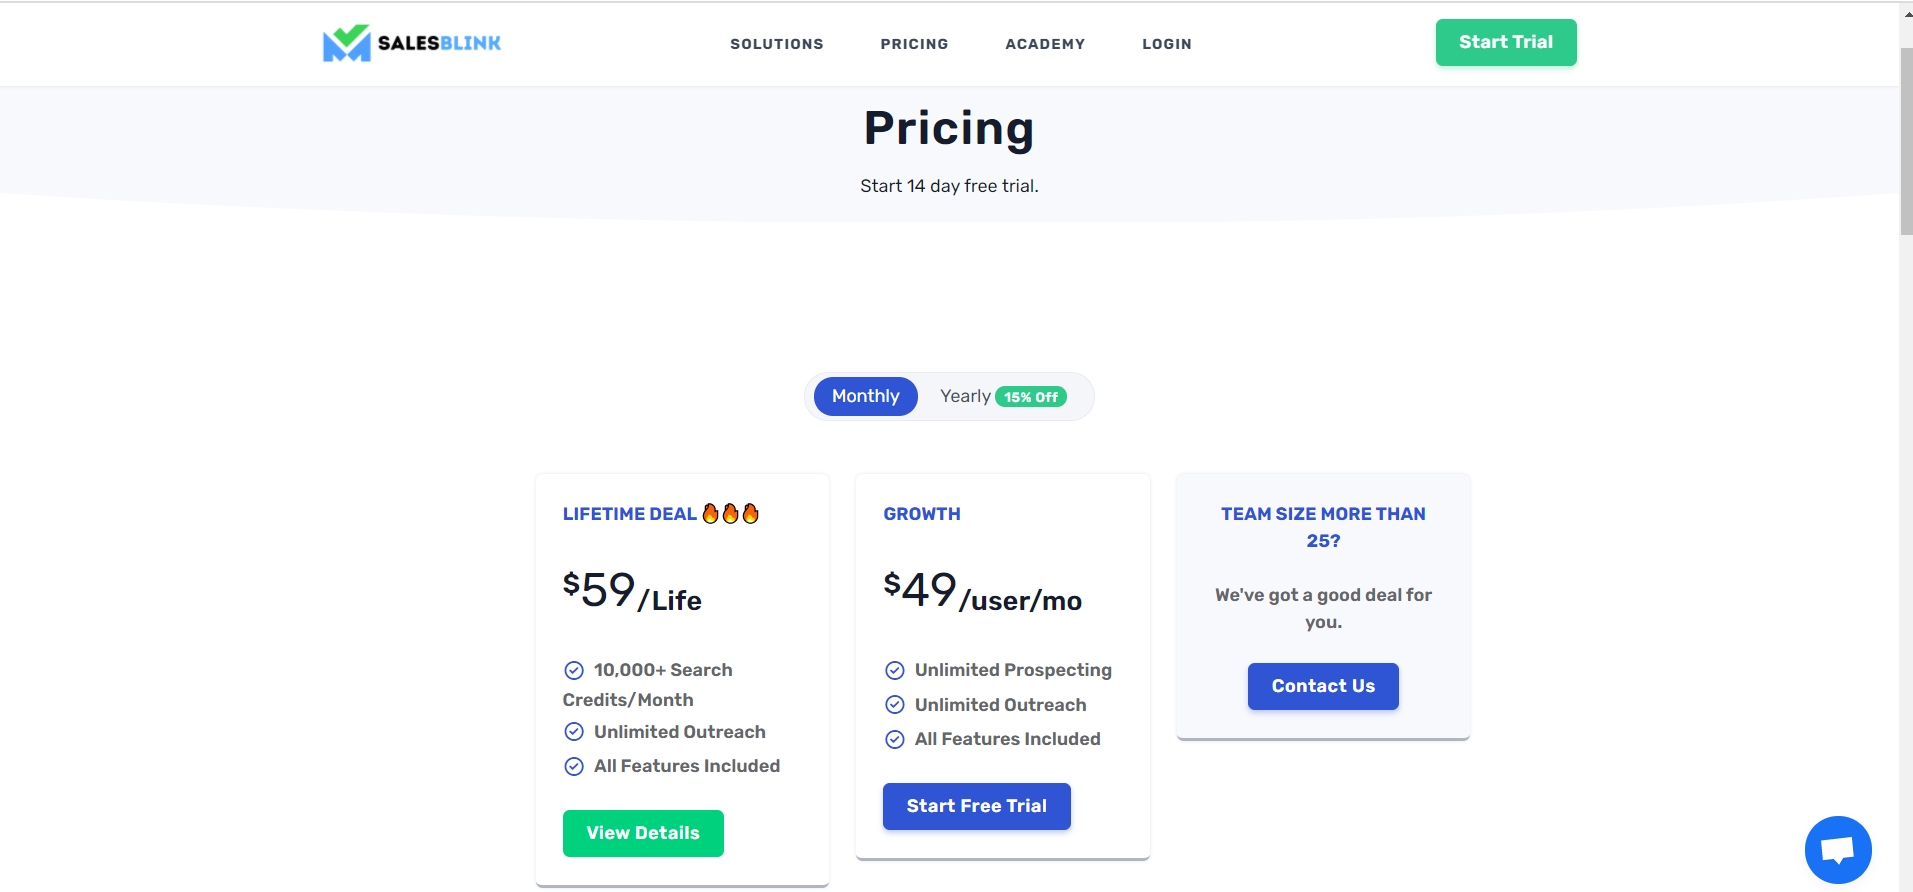Screen dimensions: 1913x892
Task: Click the fire emojis beside Lifetime Deal
Action: click(731, 514)
